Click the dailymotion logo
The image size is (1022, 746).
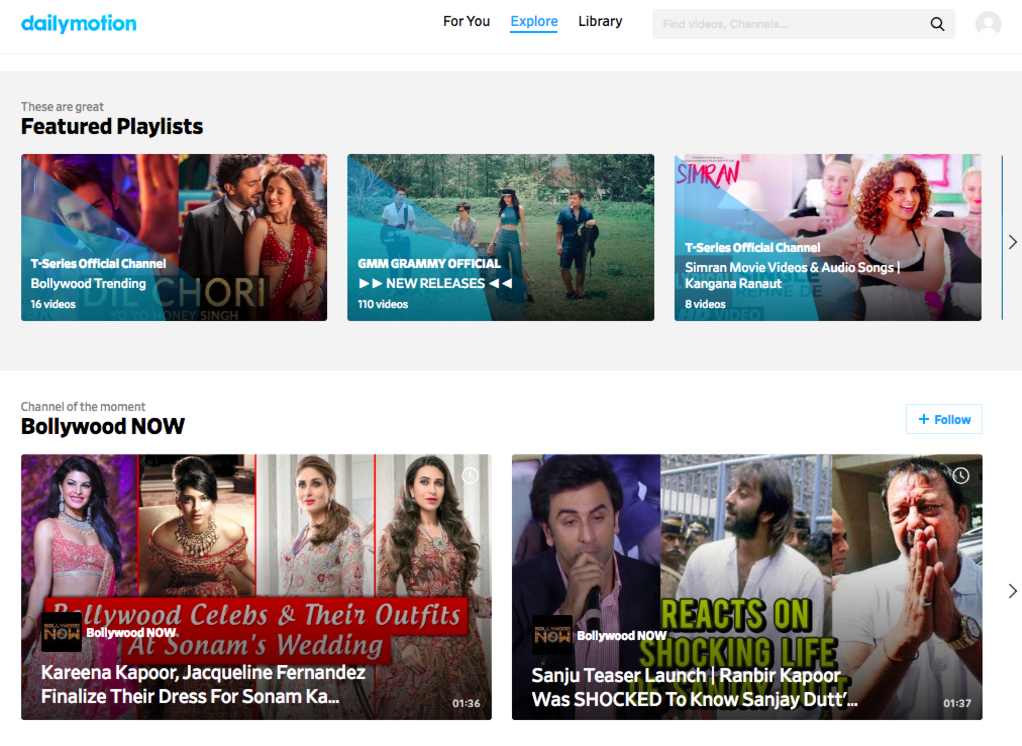tap(79, 23)
